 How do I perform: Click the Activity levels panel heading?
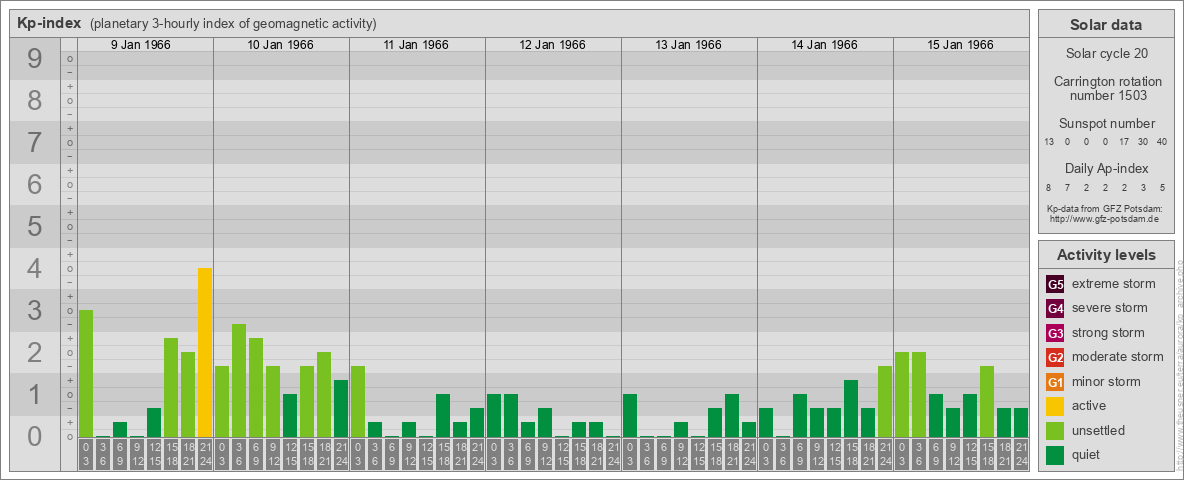(x=1105, y=255)
